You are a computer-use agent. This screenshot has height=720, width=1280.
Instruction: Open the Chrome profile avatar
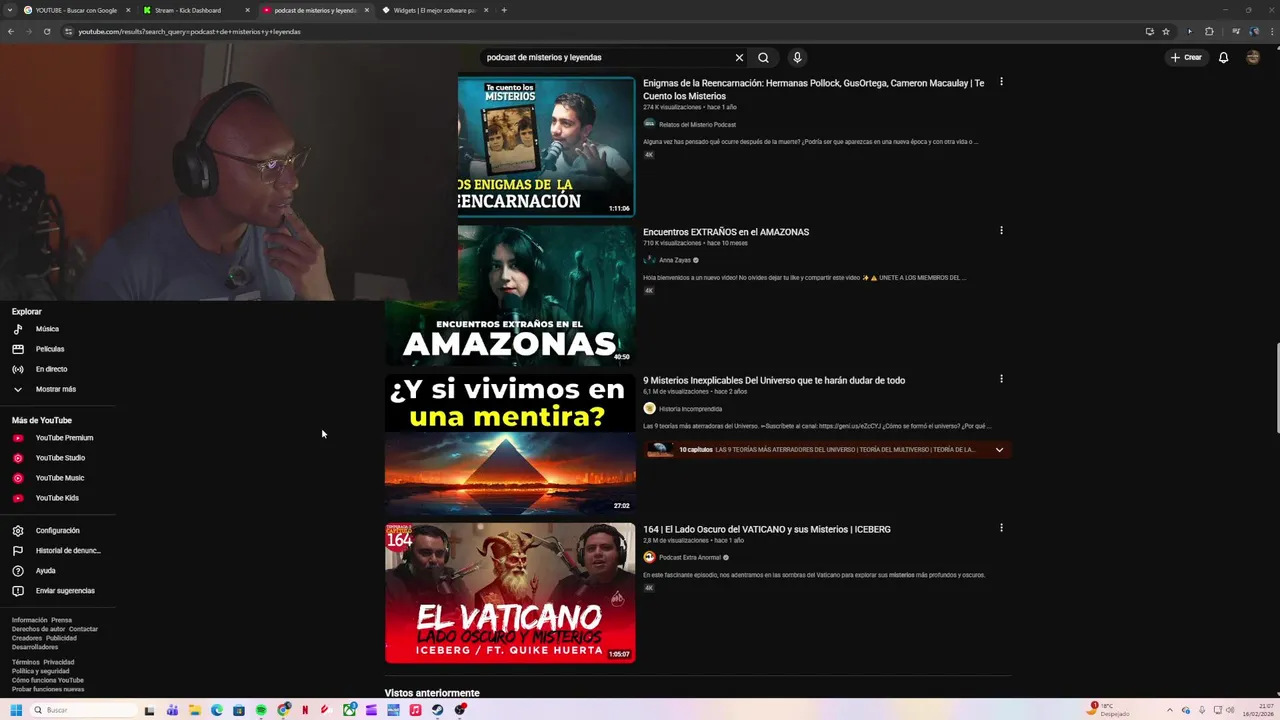coord(1253,31)
